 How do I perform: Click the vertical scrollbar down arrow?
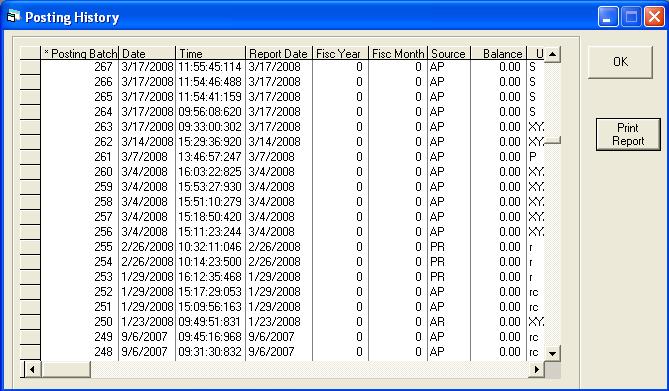point(553,353)
